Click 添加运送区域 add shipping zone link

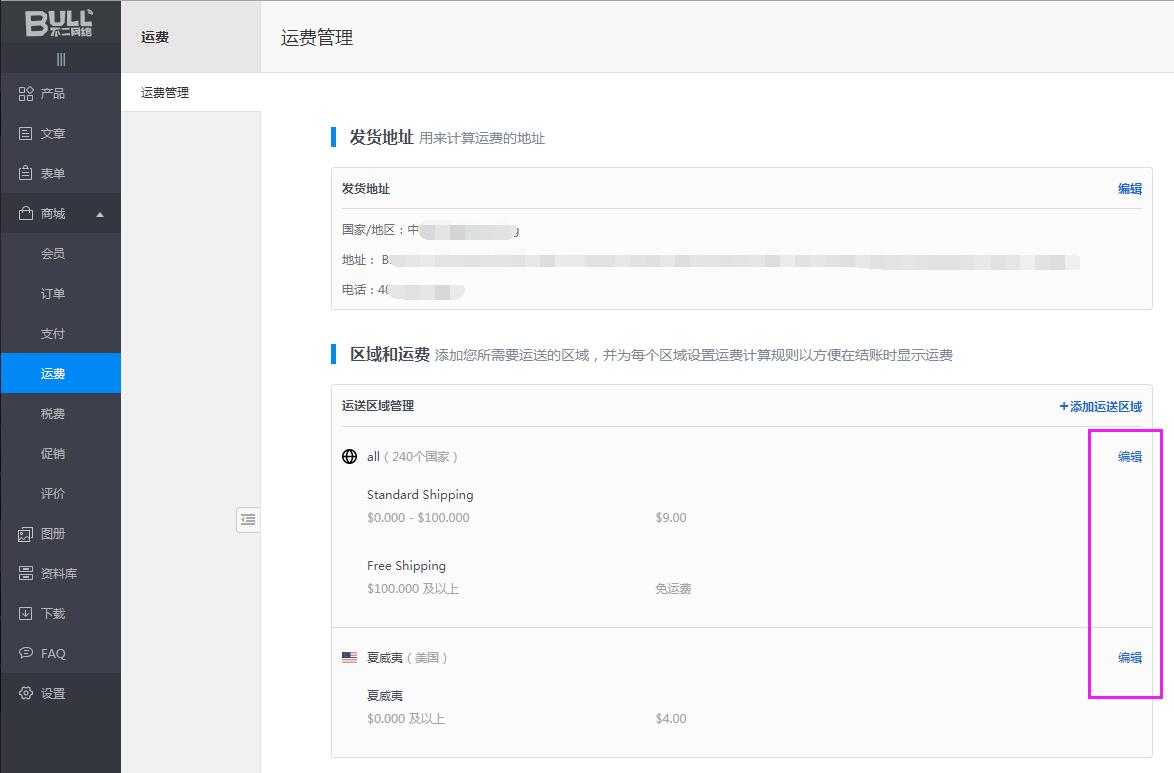pyautogui.click(x=1100, y=406)
